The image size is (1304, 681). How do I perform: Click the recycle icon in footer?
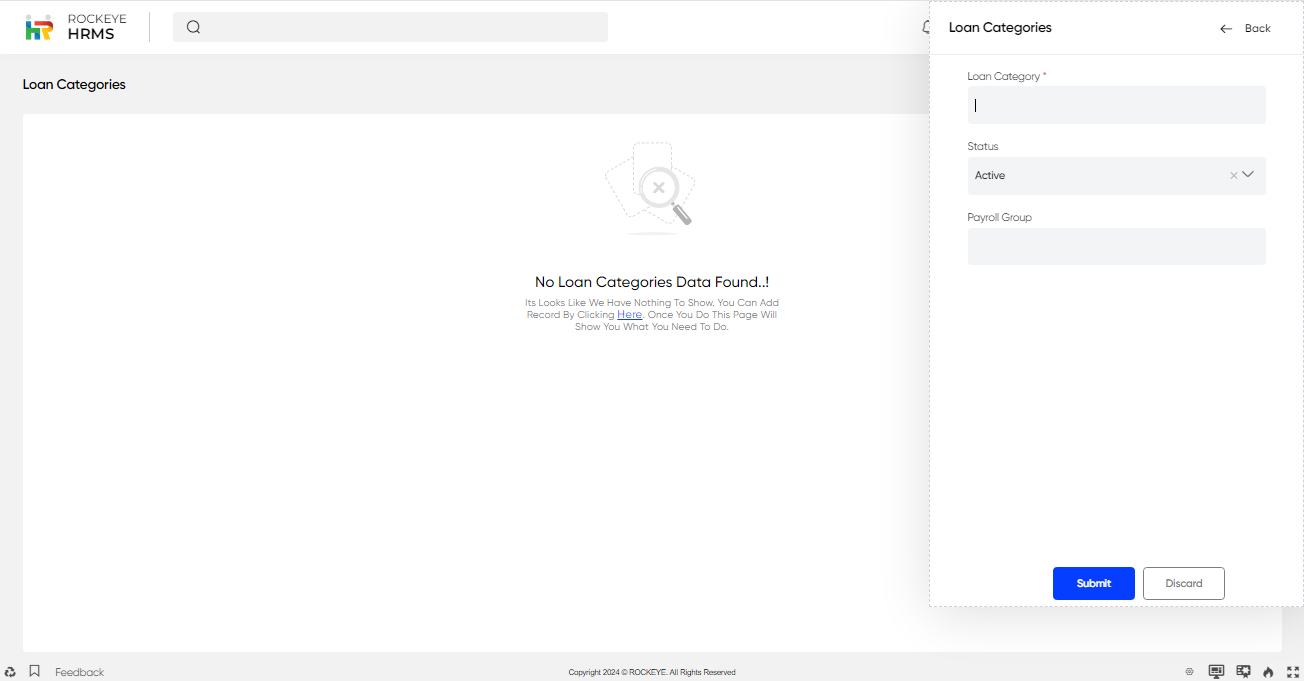coord(10,672)
